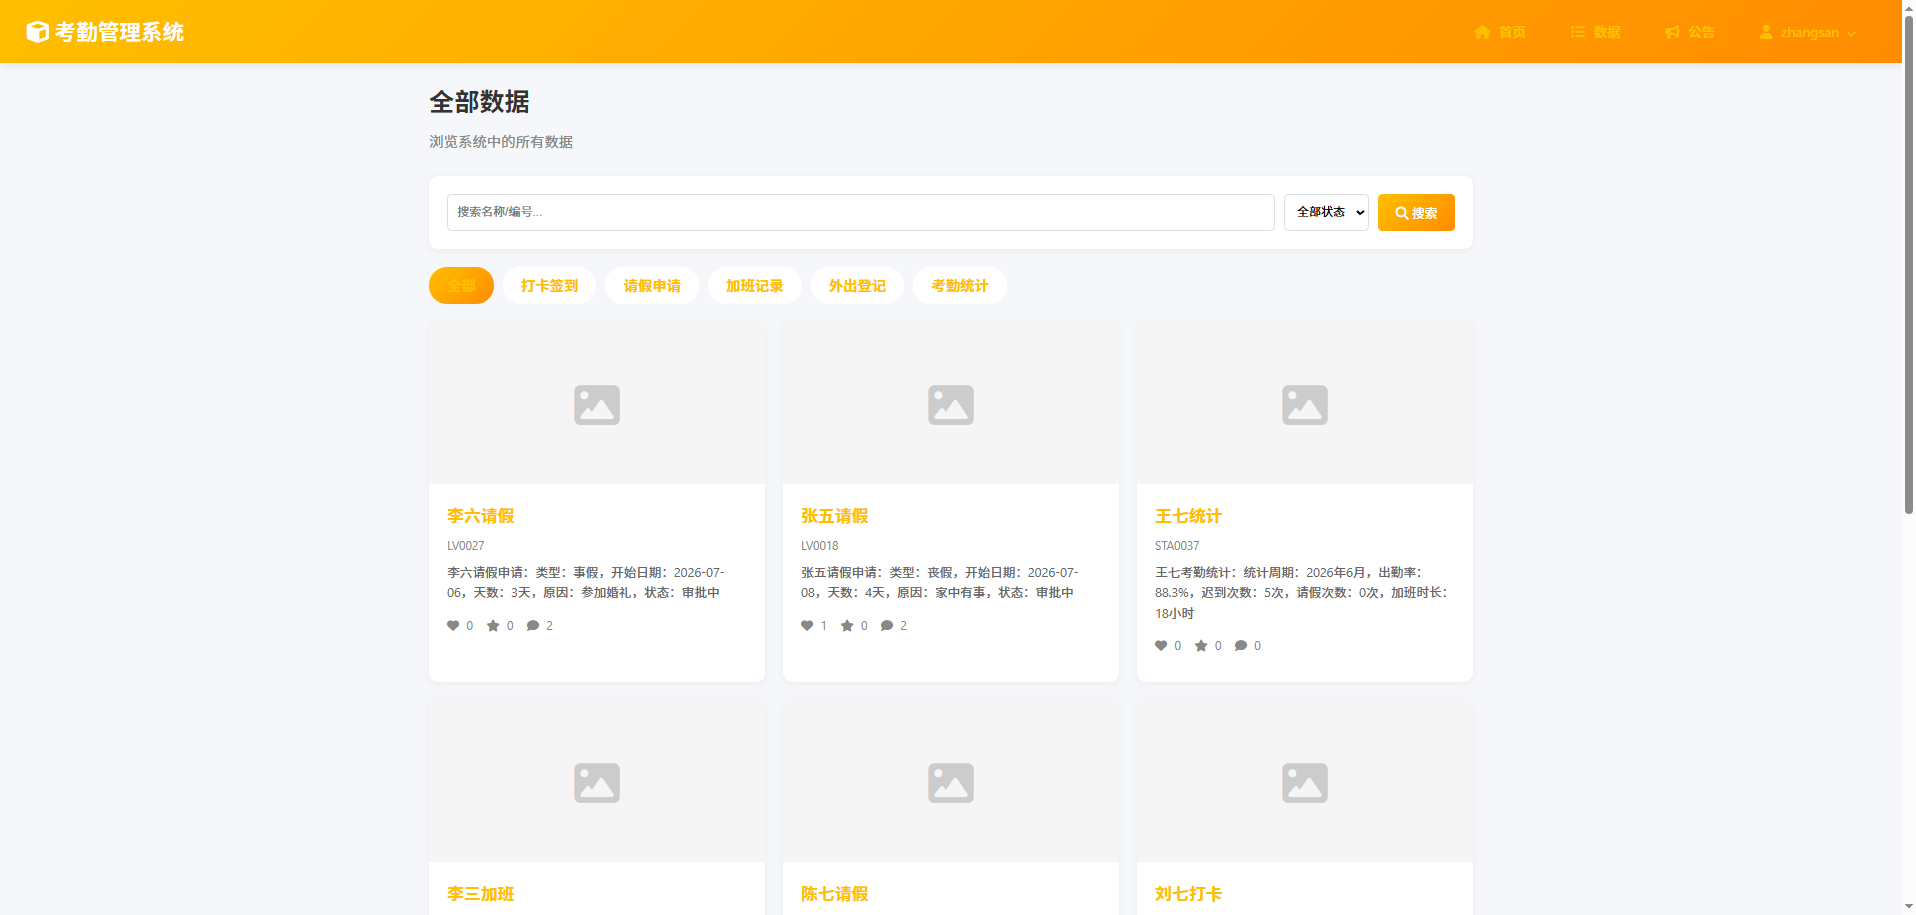Click the page vertical scrollbar thumb
The height and width of the screenshot is (915, 1916).
pos(1909,265)
